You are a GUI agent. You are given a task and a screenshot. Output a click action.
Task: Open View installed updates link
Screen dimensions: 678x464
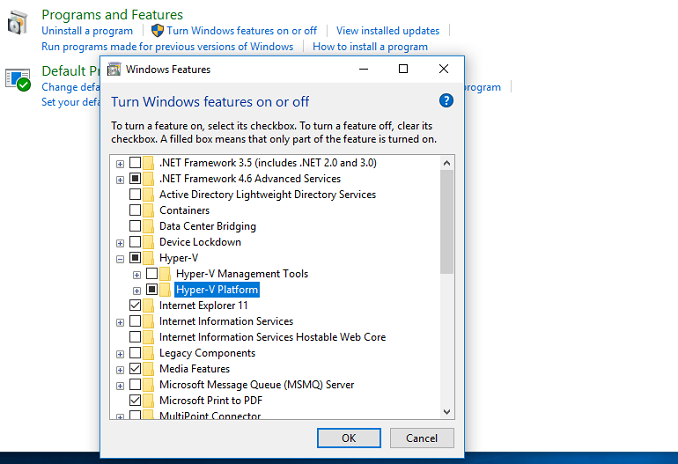click(x=388, y=31)
